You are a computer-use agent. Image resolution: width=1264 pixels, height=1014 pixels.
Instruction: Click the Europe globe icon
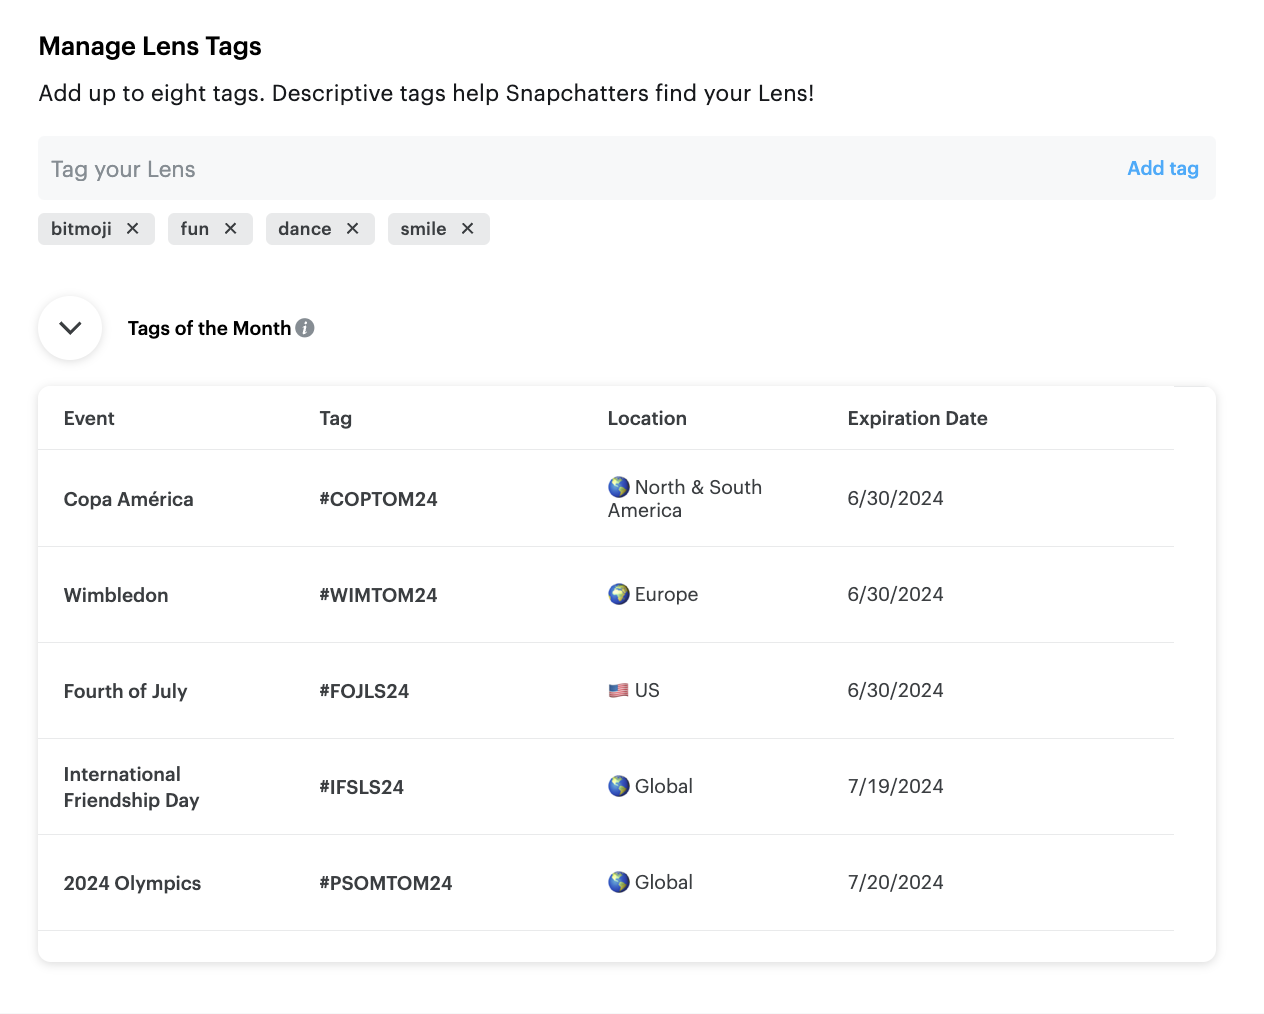pos(618,595)
